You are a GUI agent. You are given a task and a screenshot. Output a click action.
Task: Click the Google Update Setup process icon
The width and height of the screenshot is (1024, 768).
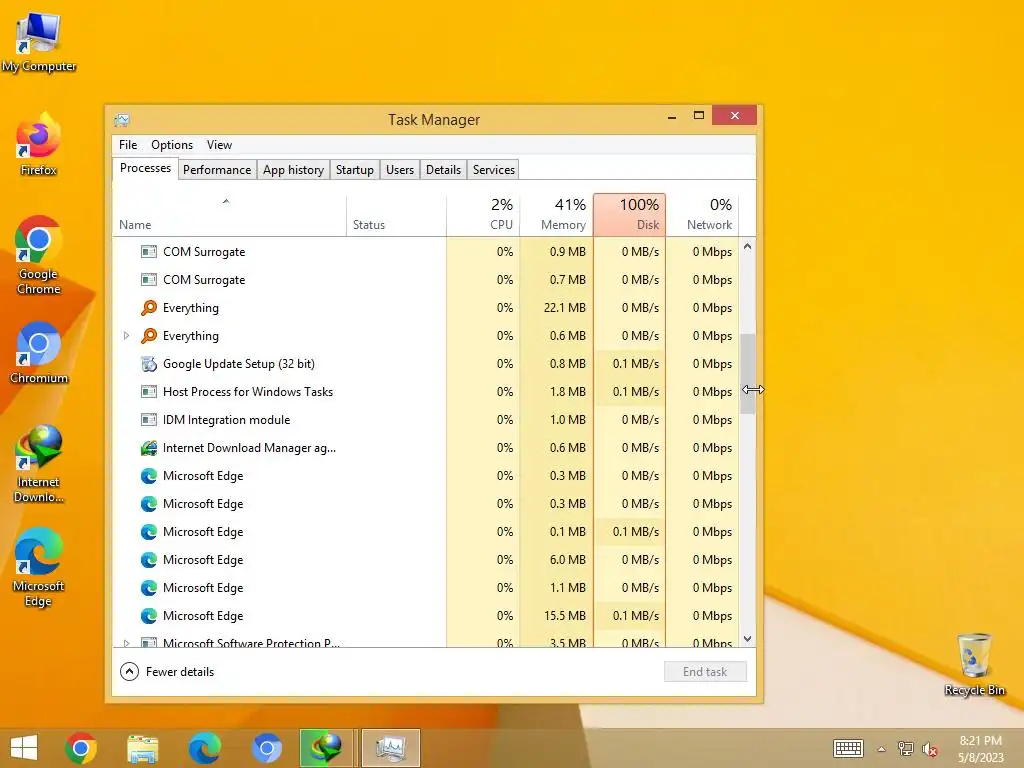(x=149, y=364)
